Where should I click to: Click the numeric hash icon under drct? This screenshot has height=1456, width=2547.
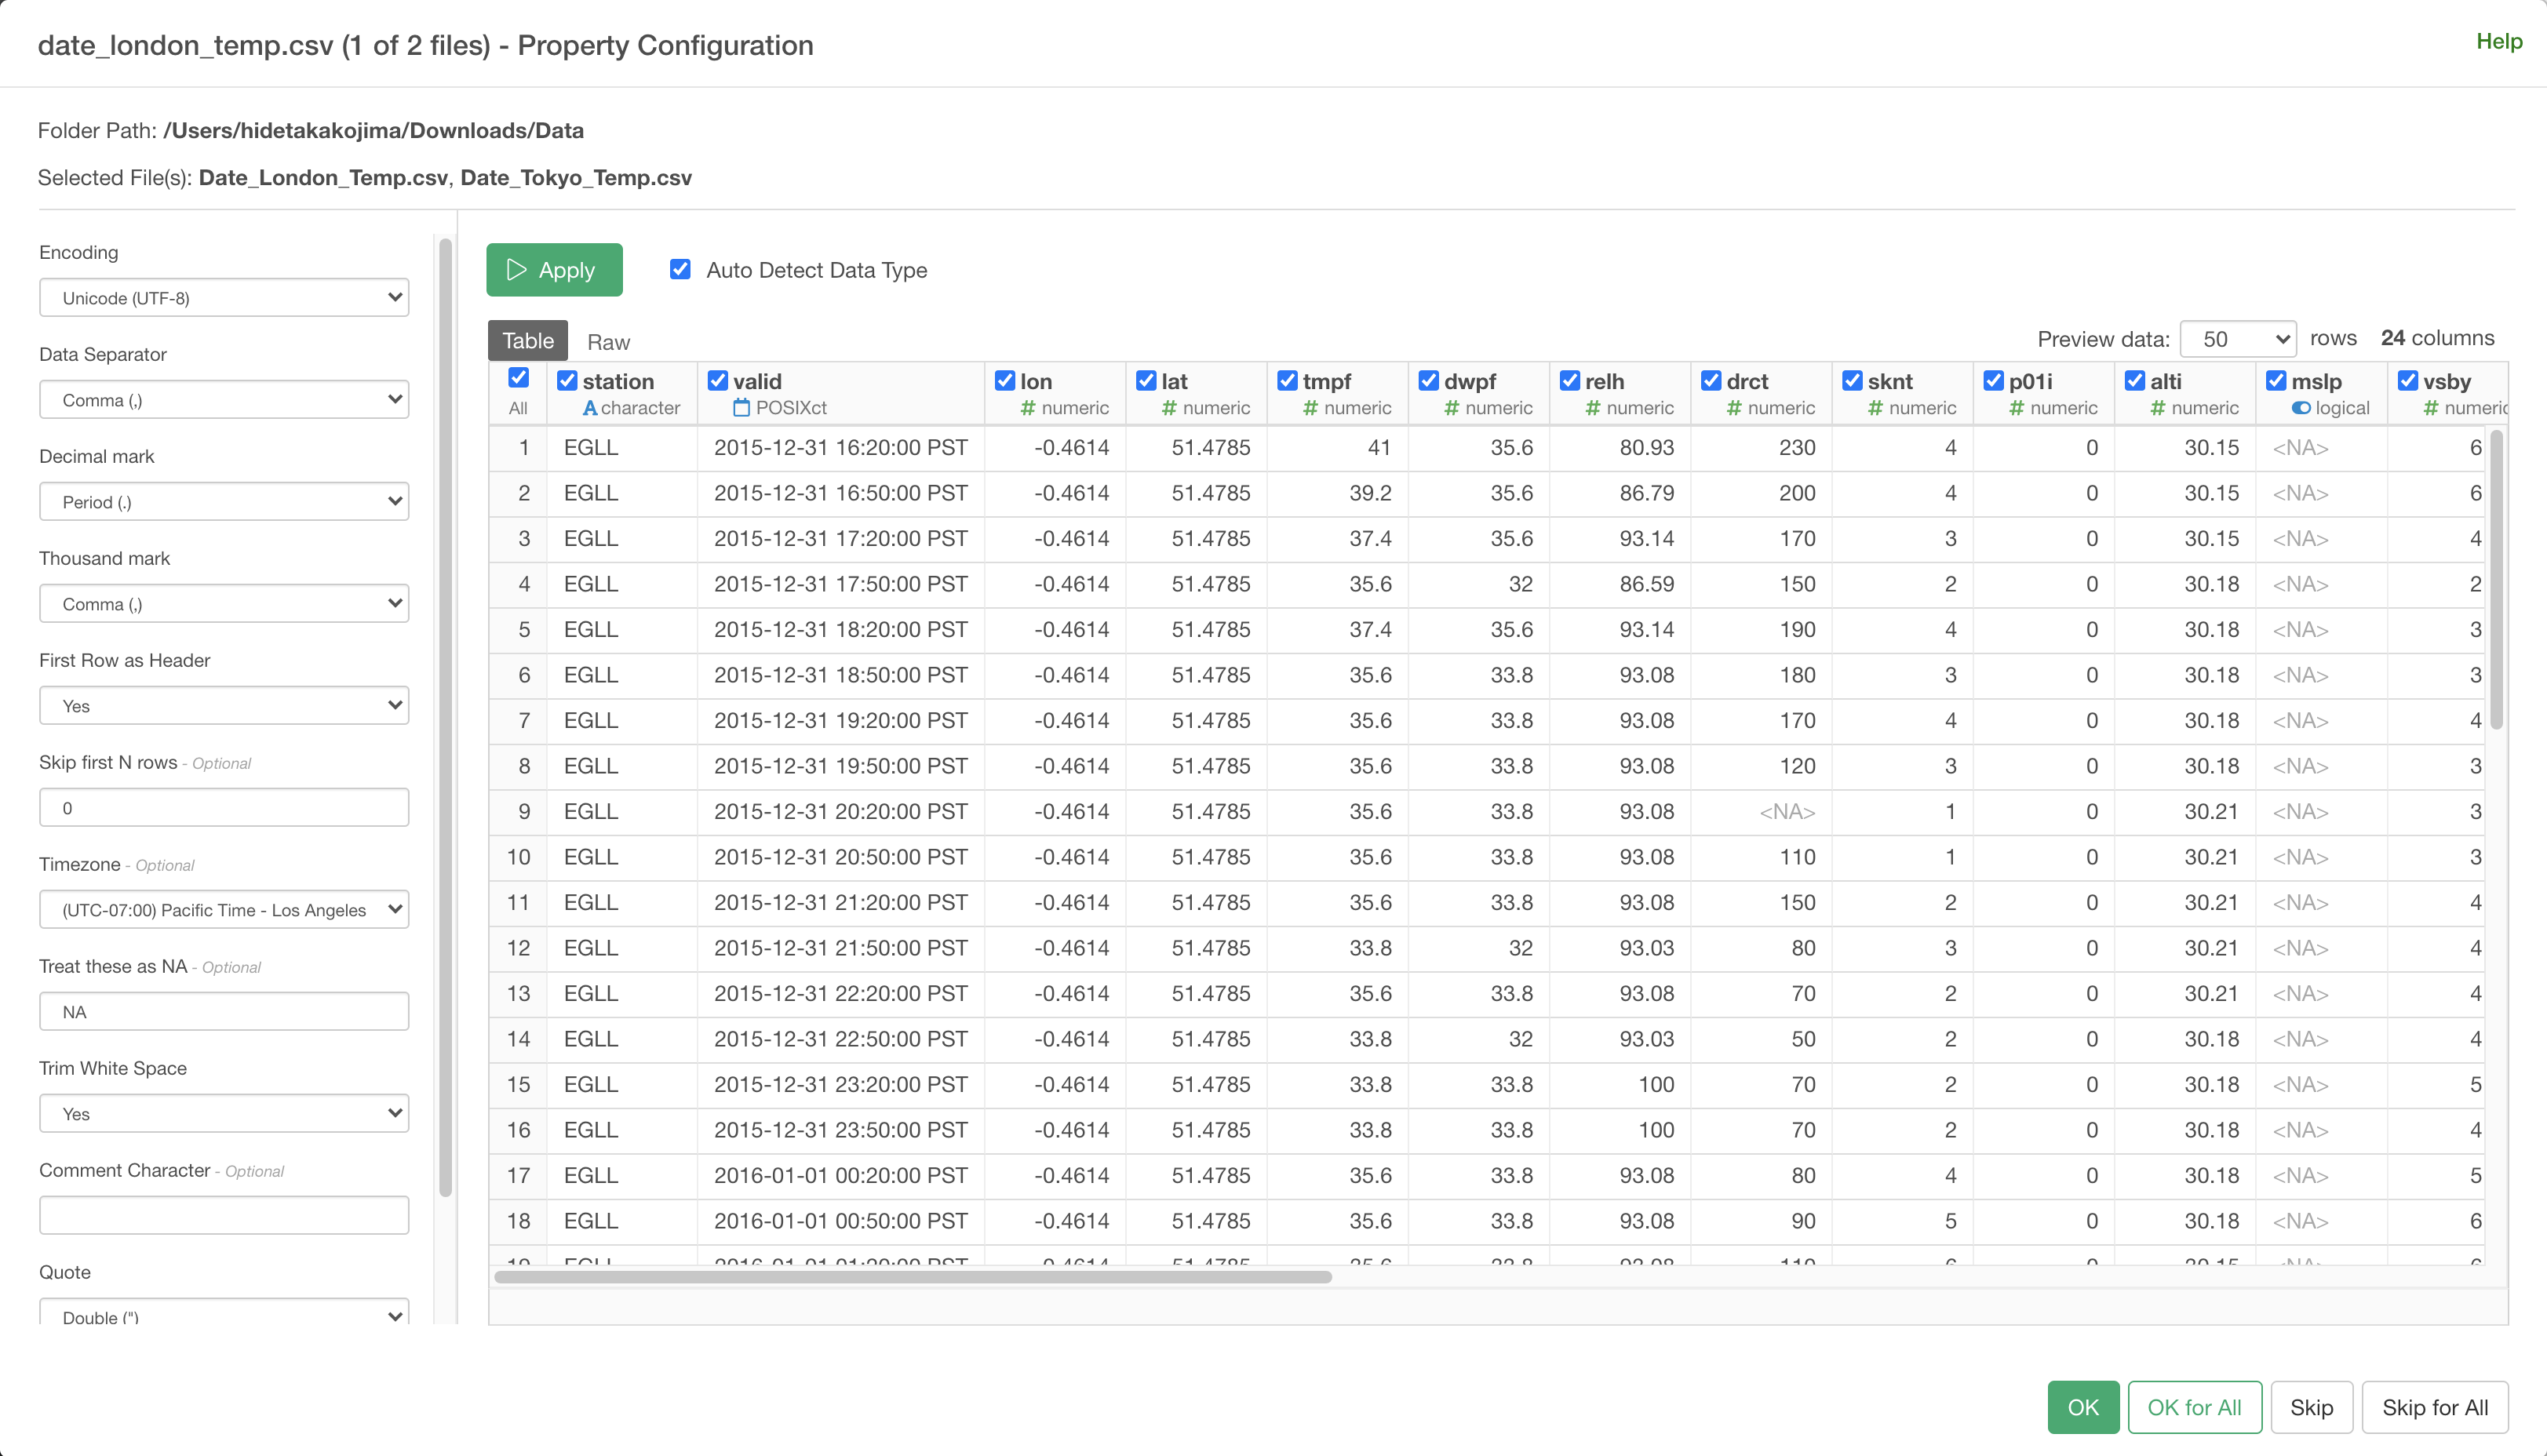(x=1734, y=408)
